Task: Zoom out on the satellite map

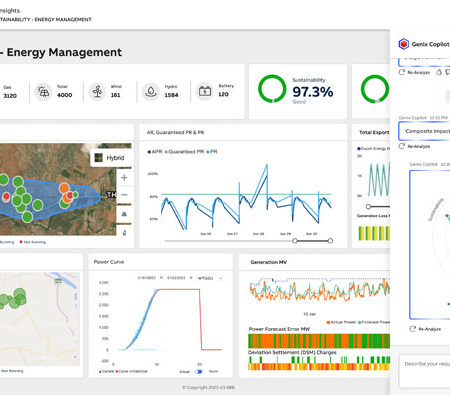Action: click(124, 195)
